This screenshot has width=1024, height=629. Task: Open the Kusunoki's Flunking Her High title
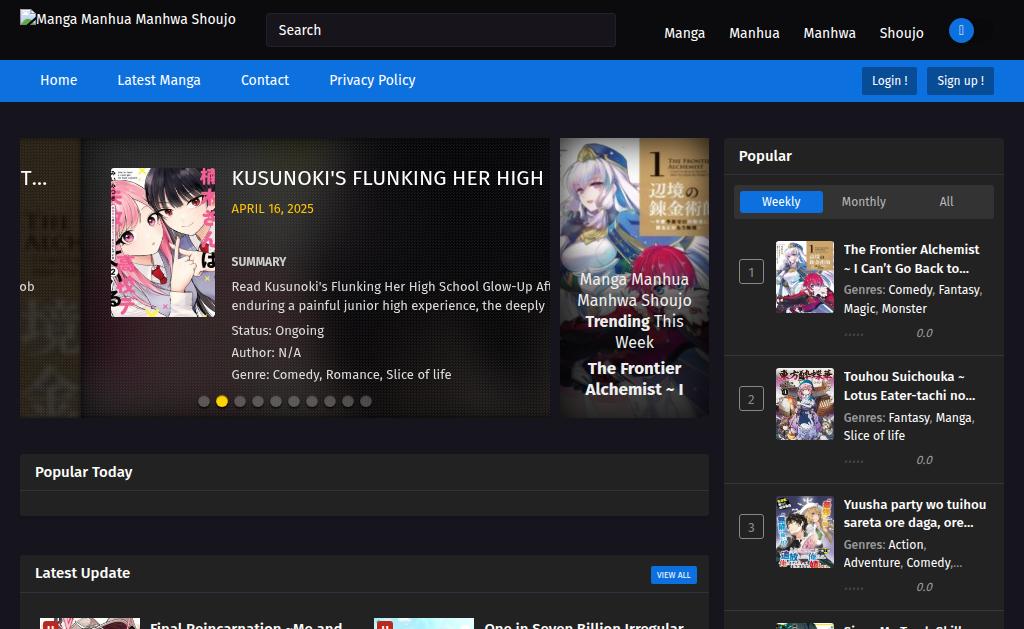[x=387, y=178]
